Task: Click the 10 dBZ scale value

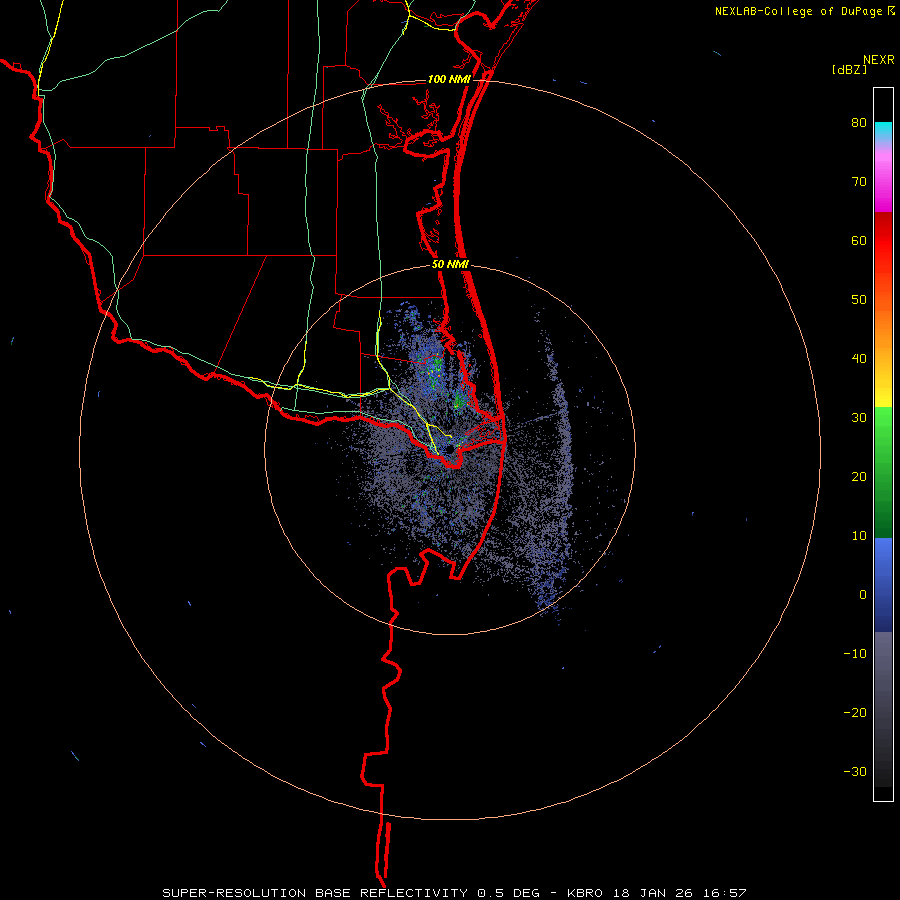Action: 859,536
